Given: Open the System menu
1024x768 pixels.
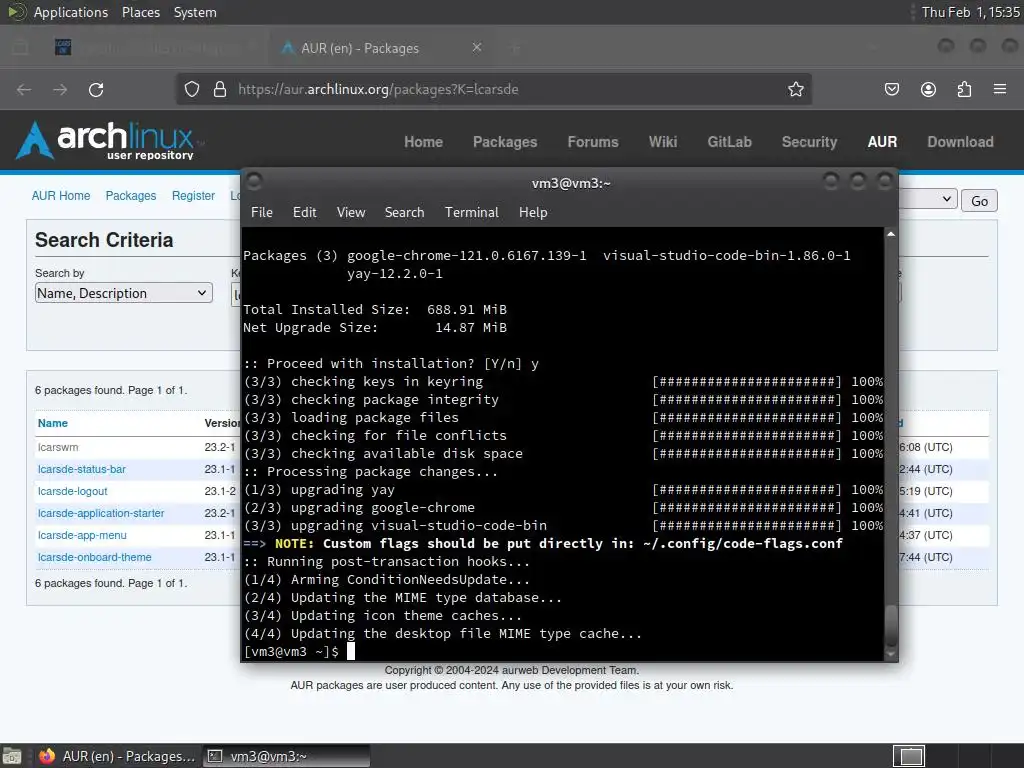Looking at the screenshot, I should pos(195,12).
